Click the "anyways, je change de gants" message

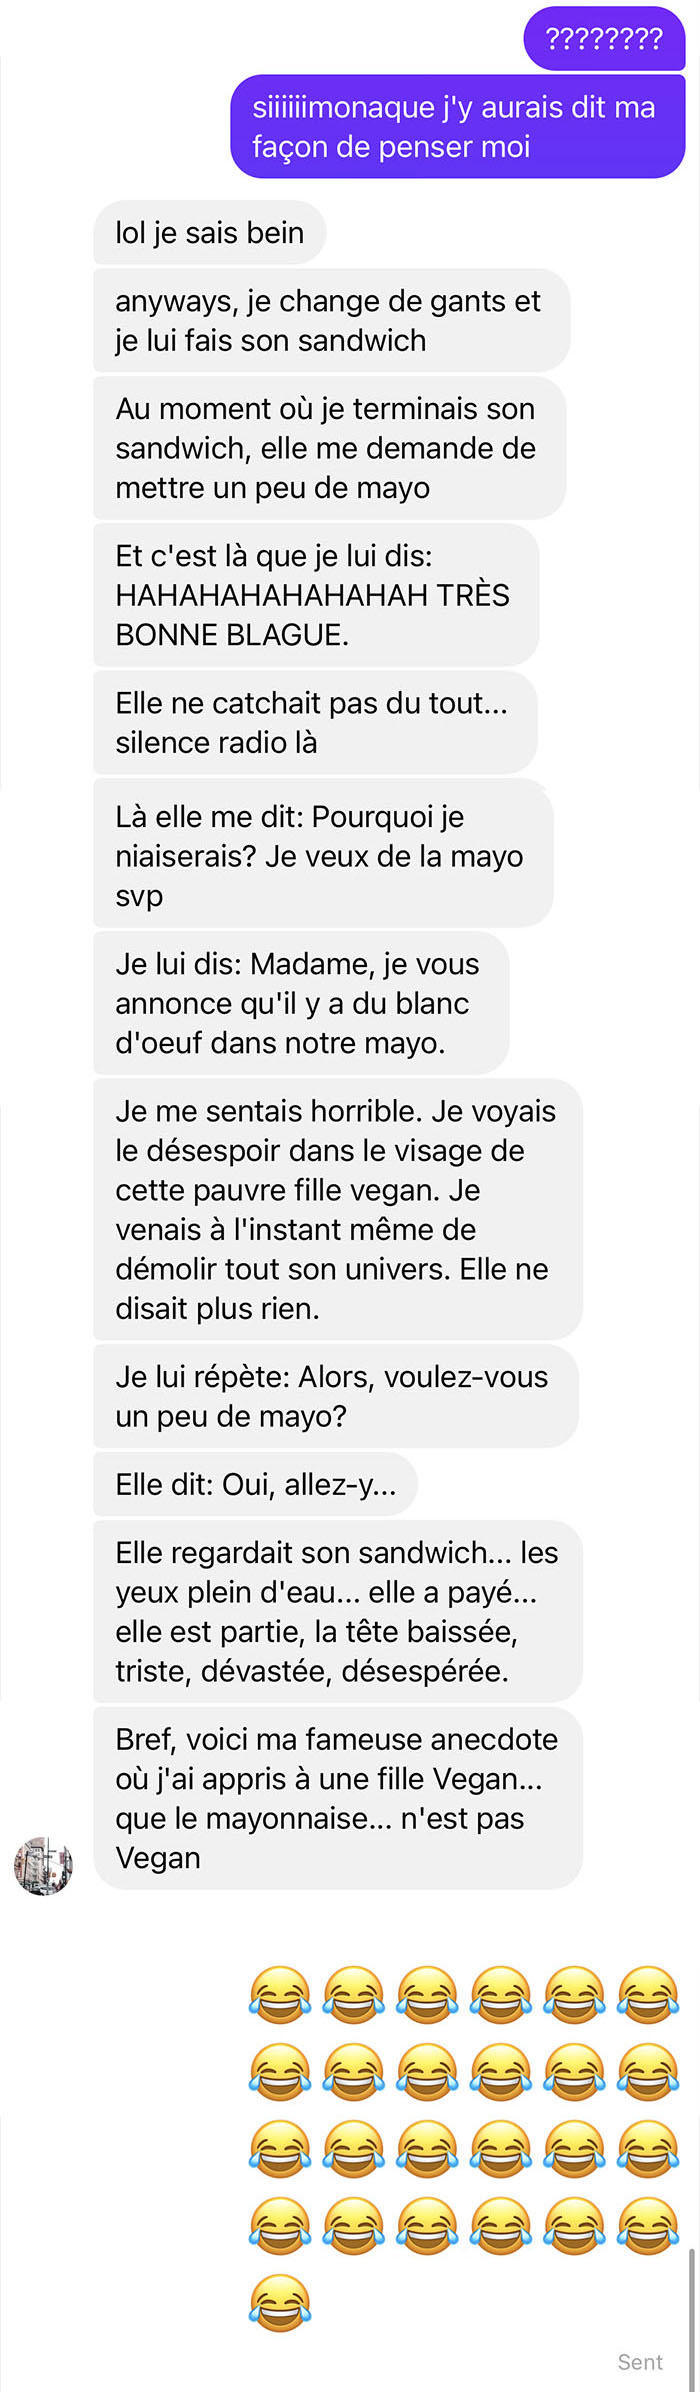331,321
